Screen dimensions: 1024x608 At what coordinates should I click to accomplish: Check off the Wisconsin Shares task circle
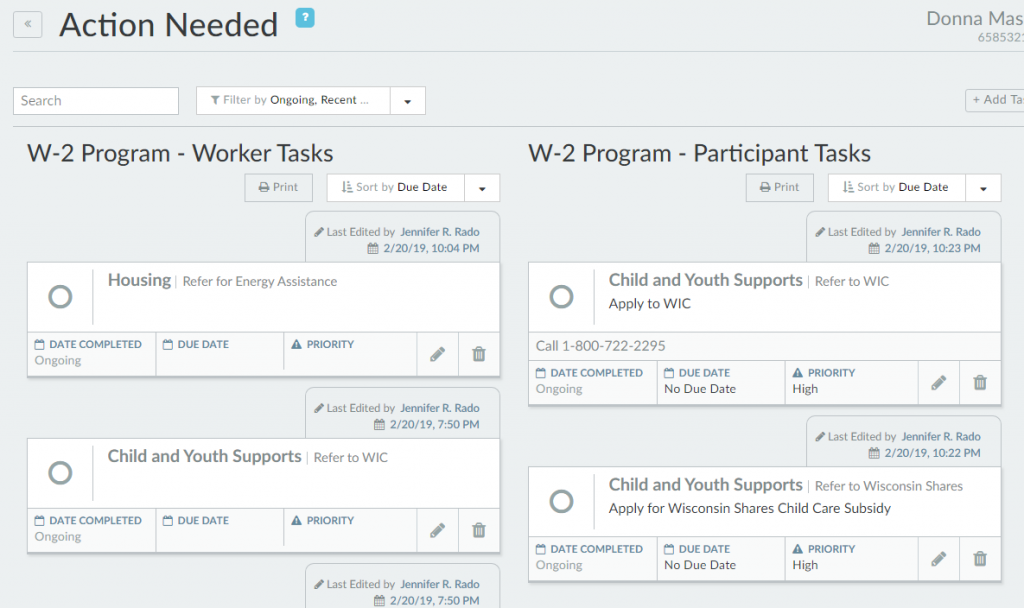(562, 501)
